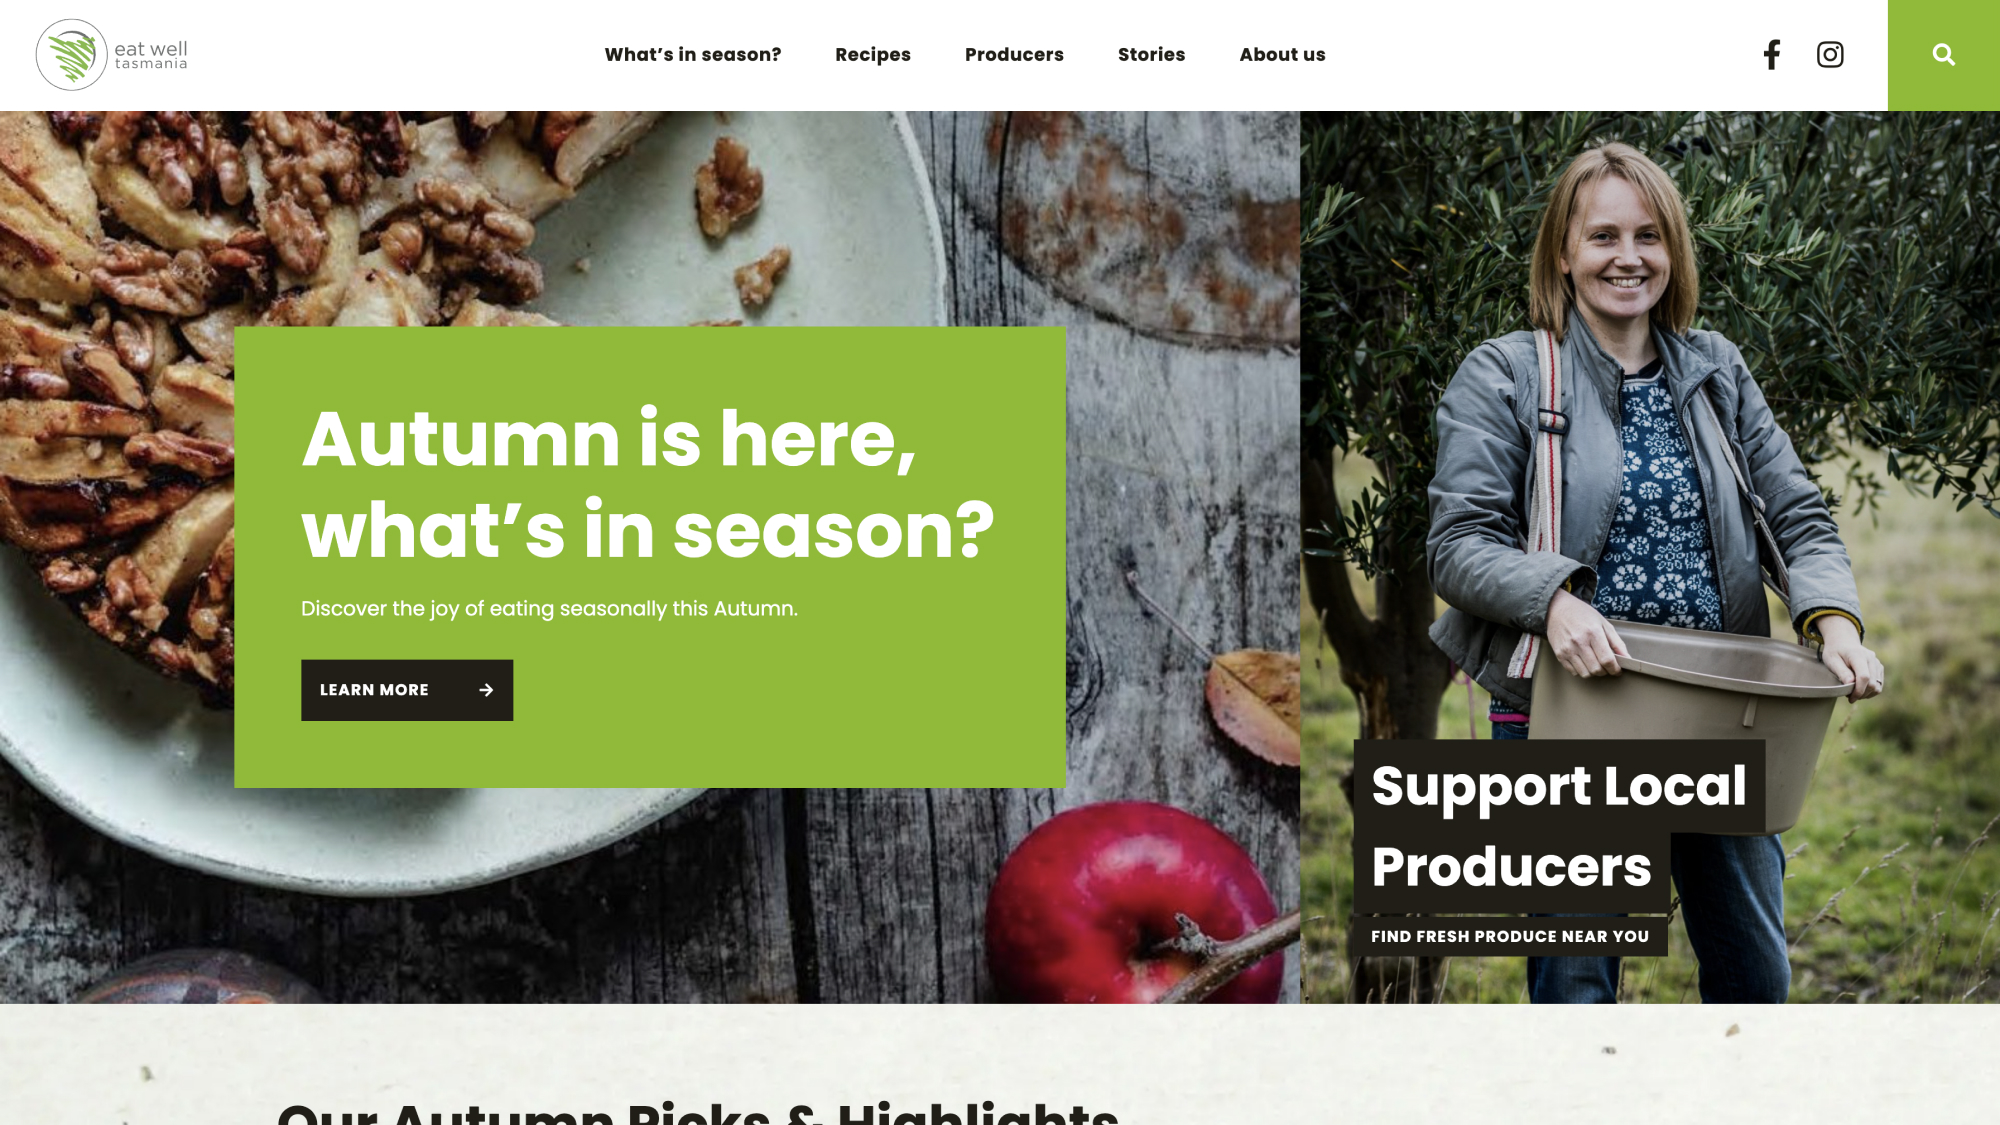2000x1125 pixels.
Task: Click the Autumn is here headline
Action: click(648, 484)
